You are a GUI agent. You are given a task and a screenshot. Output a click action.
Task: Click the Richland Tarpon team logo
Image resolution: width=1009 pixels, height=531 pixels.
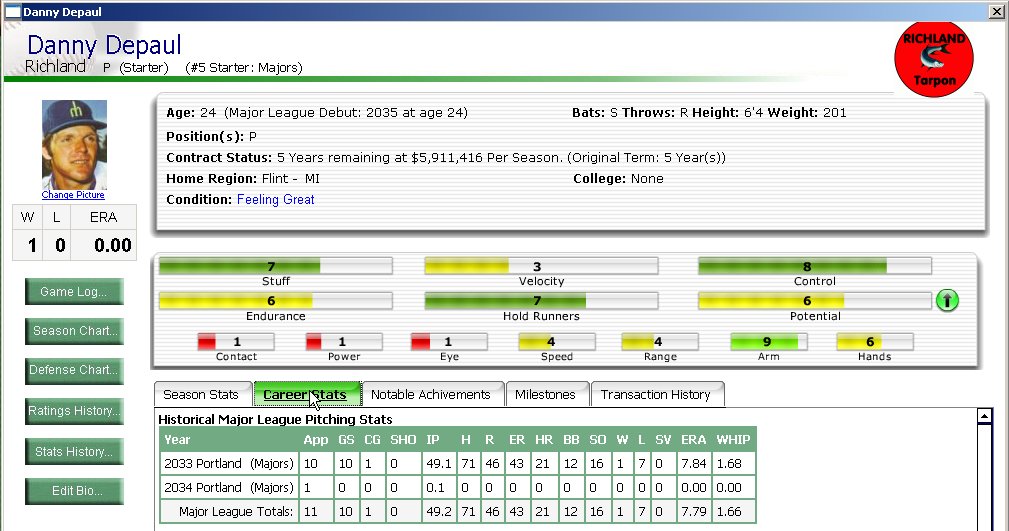[x=934, y=59]
